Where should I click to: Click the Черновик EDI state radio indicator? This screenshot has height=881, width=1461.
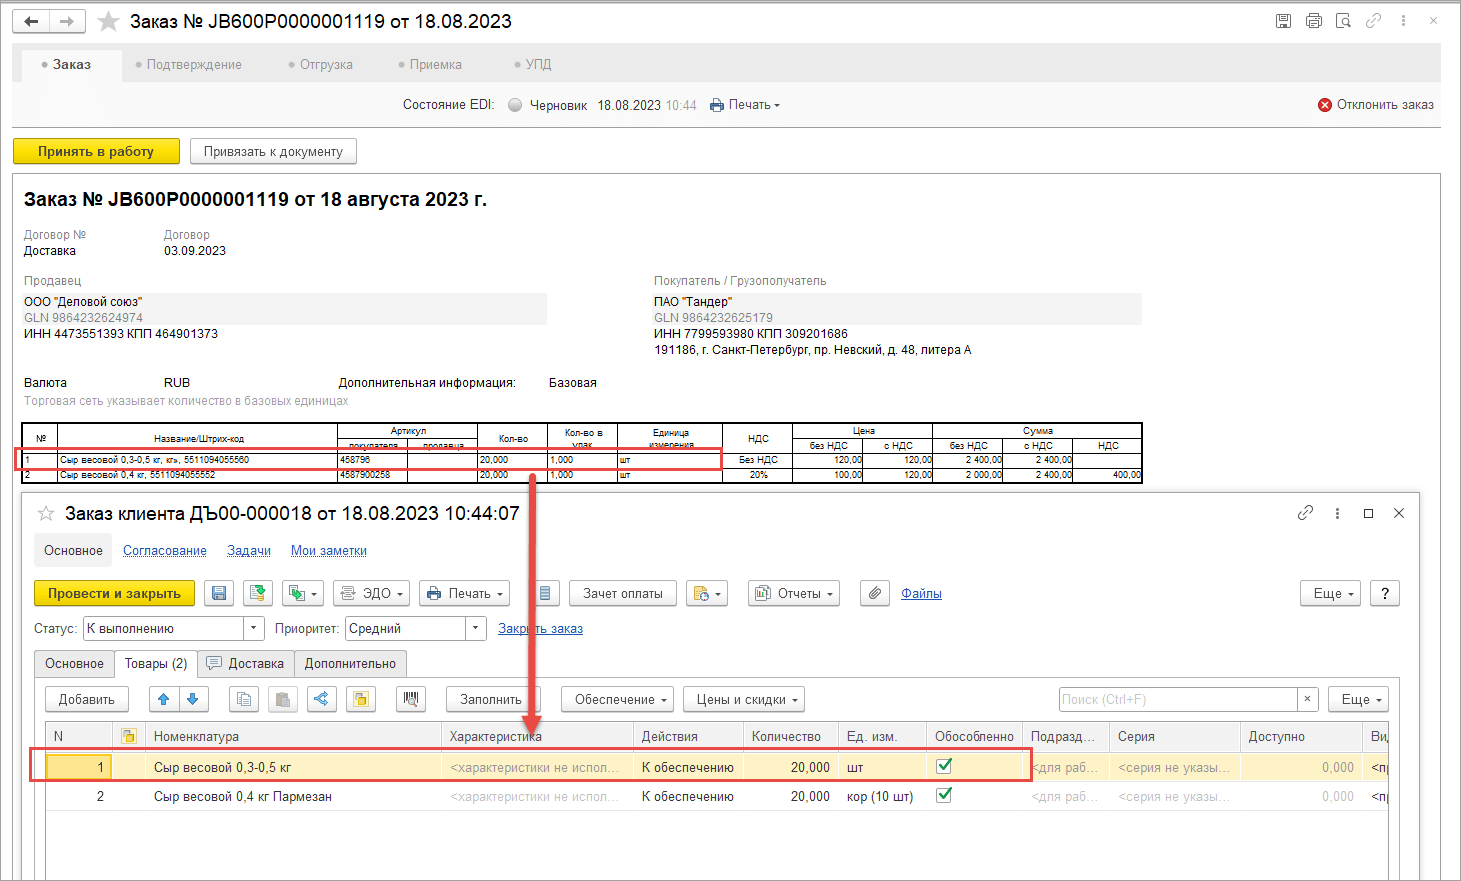point(515,105)
